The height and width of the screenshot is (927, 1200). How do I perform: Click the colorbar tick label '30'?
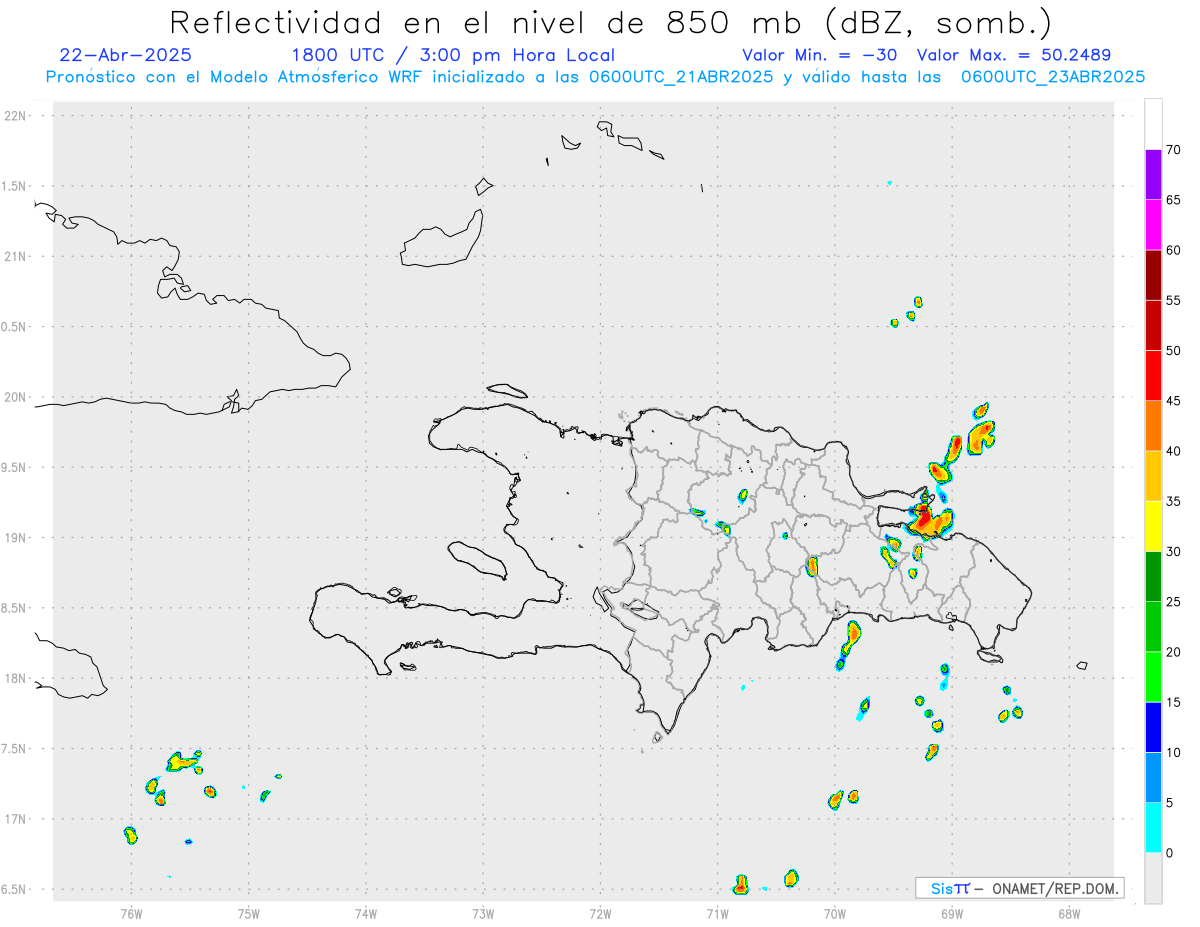click(1173, 552)
